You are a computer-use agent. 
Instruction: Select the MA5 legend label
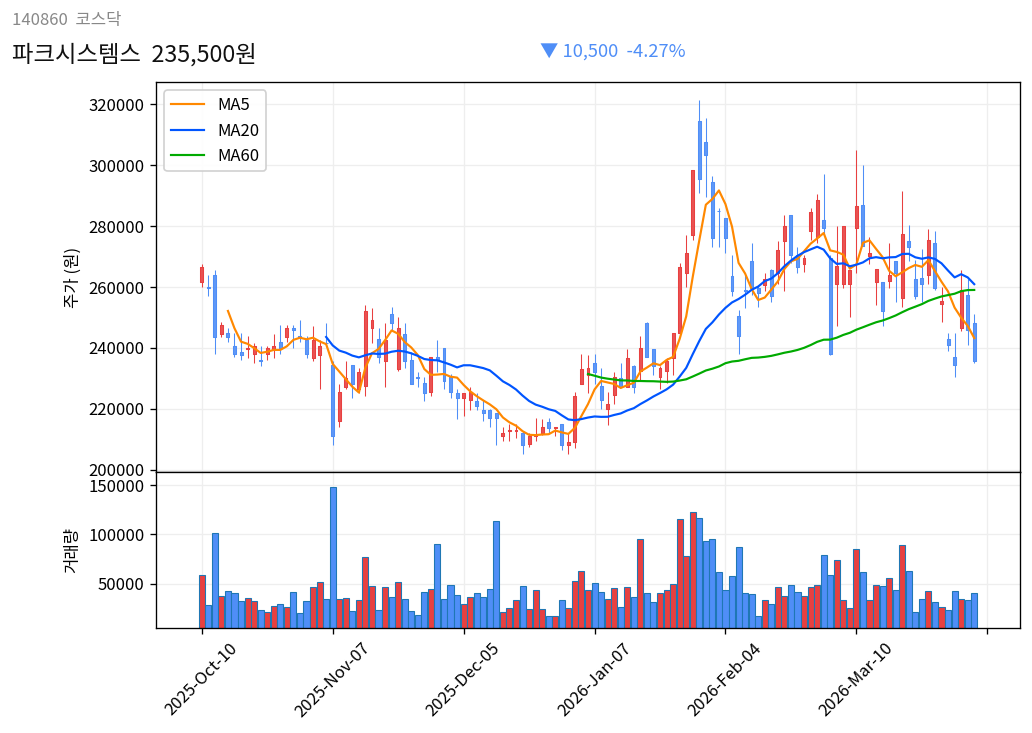pos(234,105)
